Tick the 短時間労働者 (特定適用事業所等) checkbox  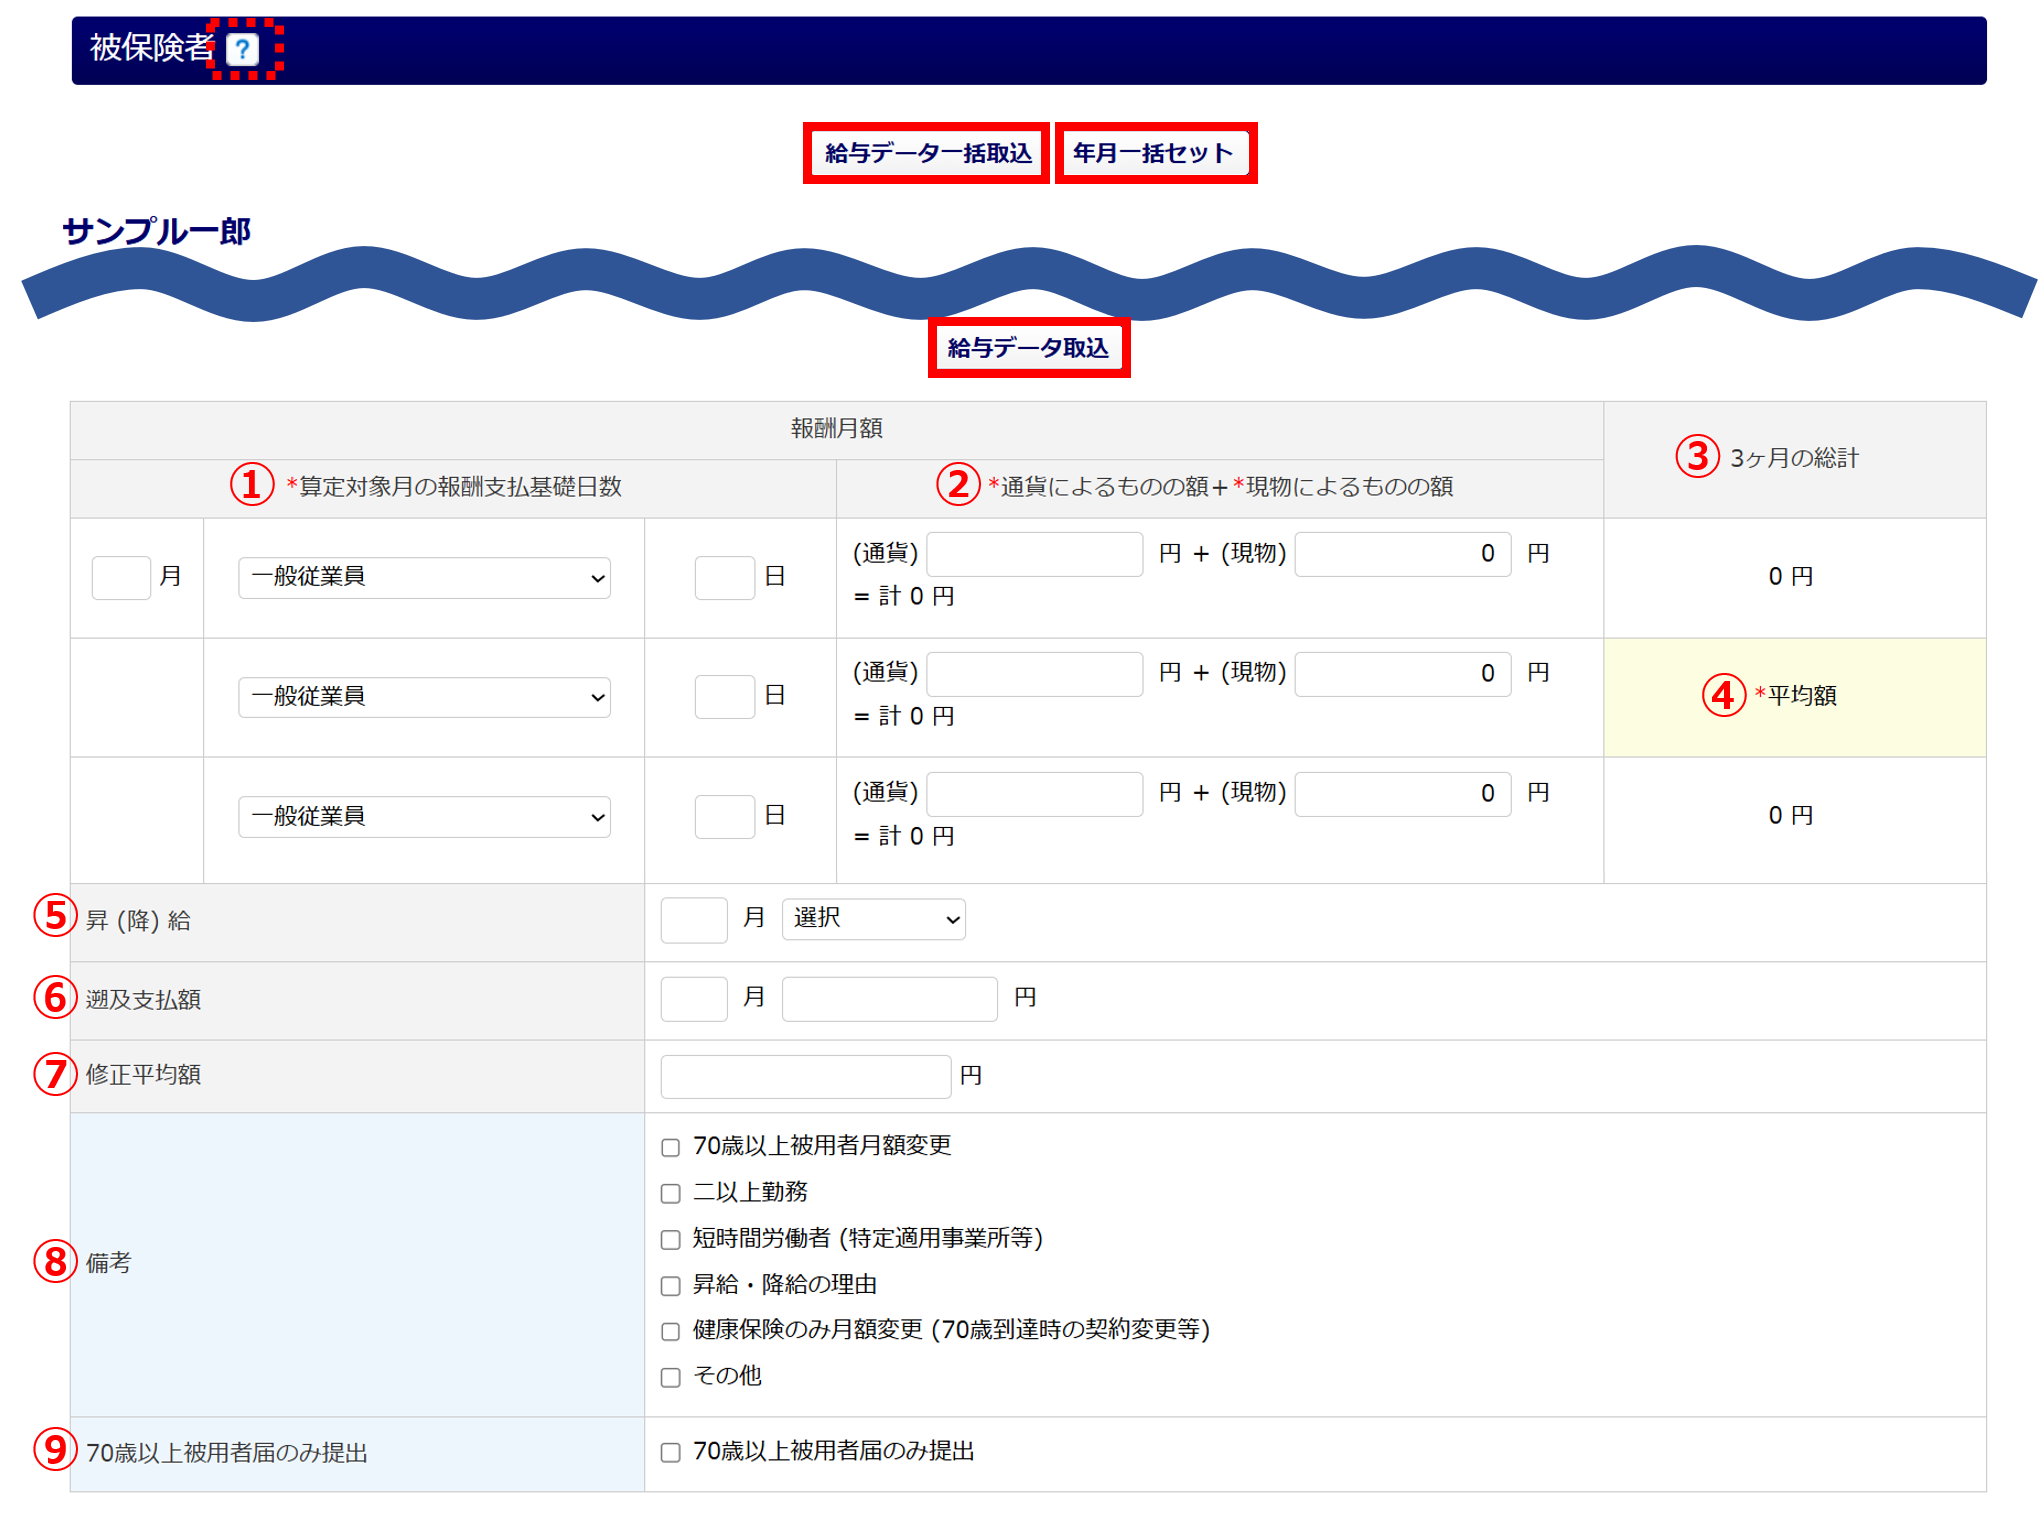pos(670,1239)
